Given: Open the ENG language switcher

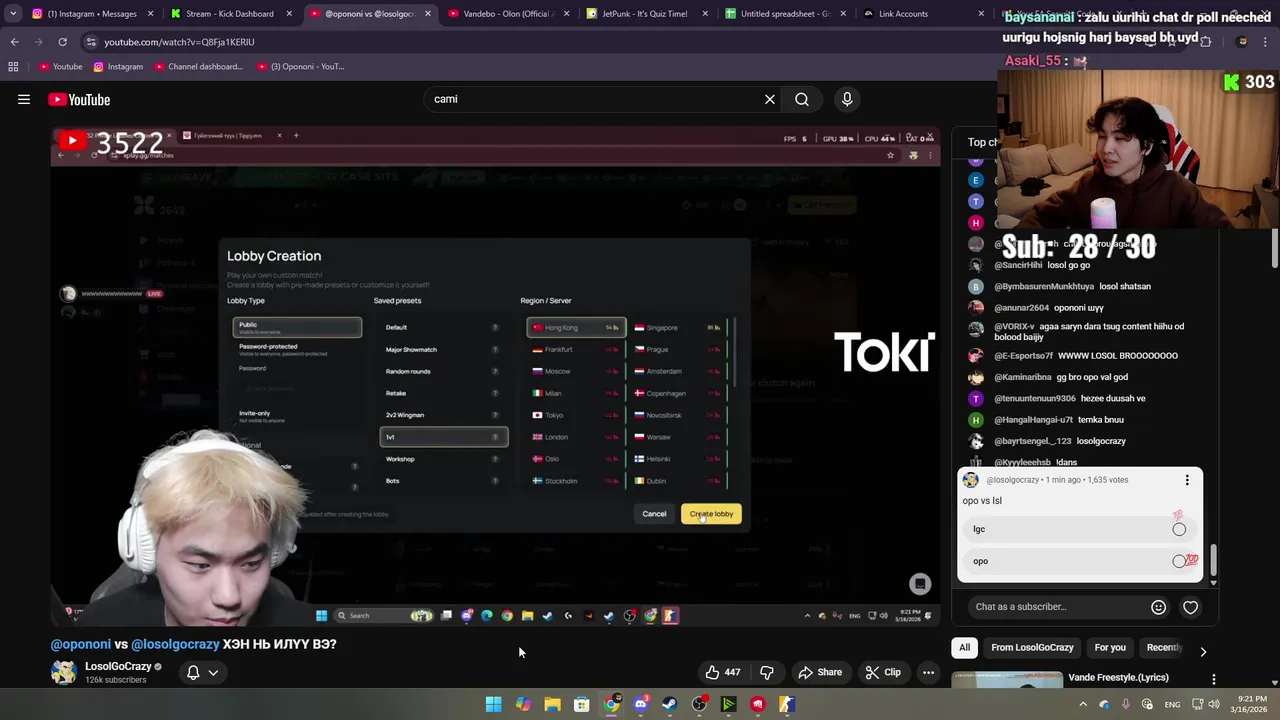Looking at the screenshot, I should (x=1172, y=704).
